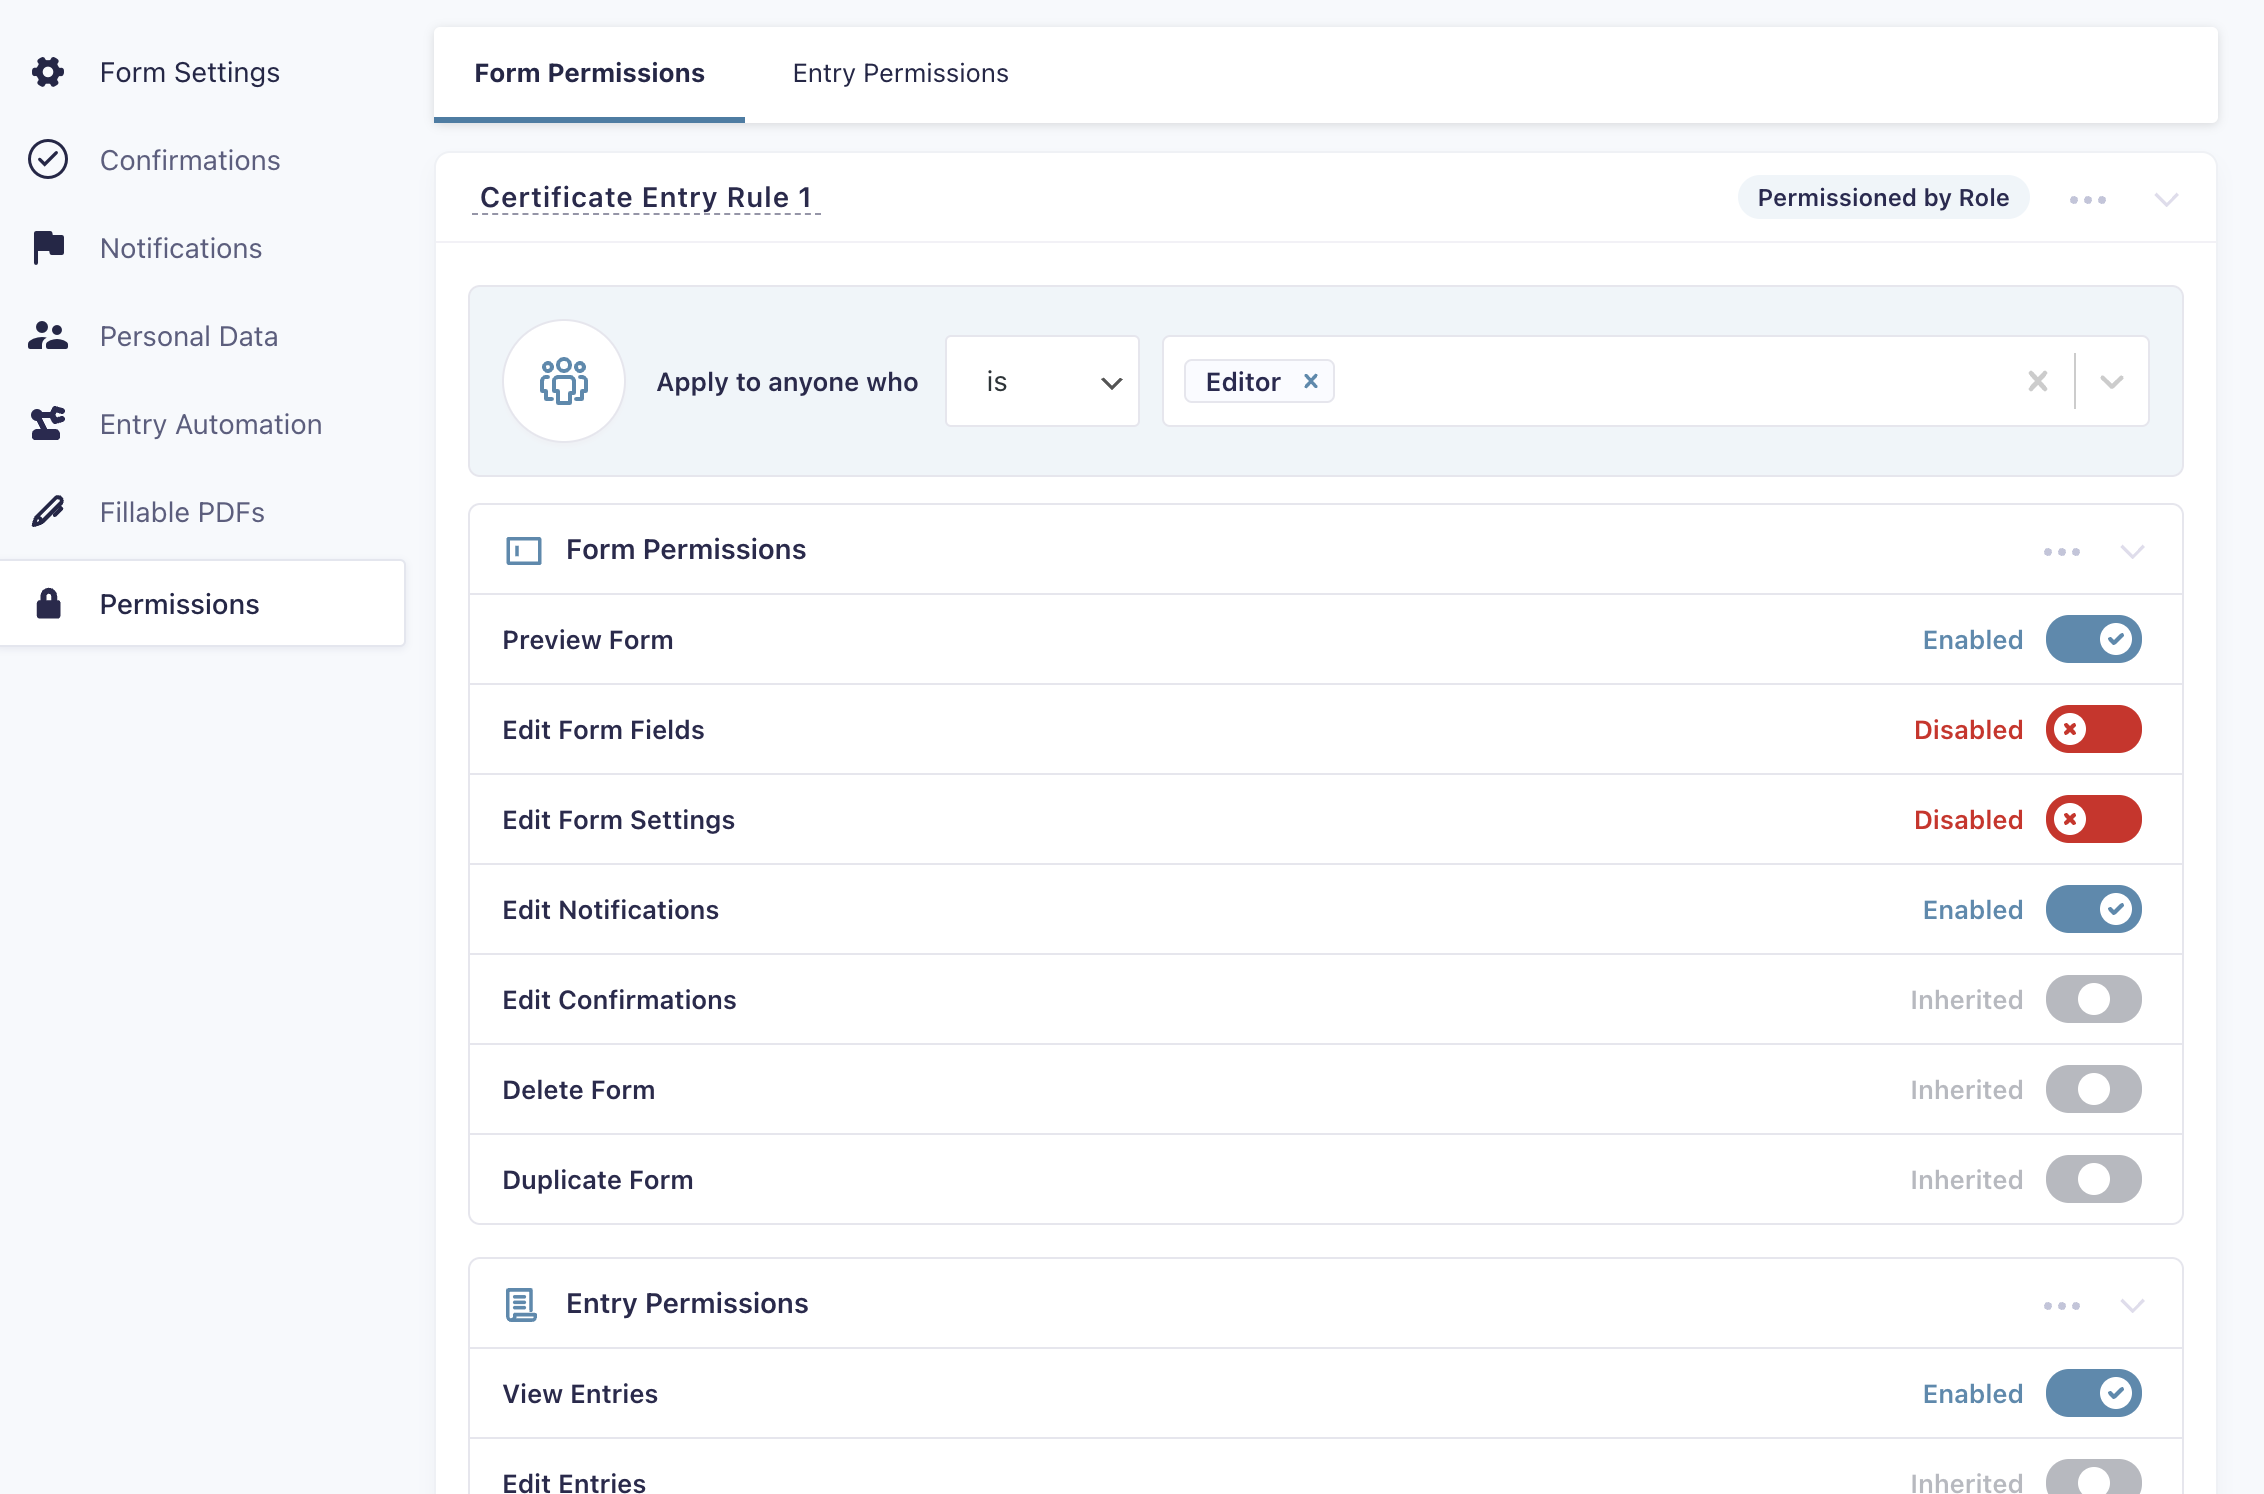Screen dimensions: 2264x1494
Task: Open Entry Permissions section three-dot menu
Action: (2061, 1306)
